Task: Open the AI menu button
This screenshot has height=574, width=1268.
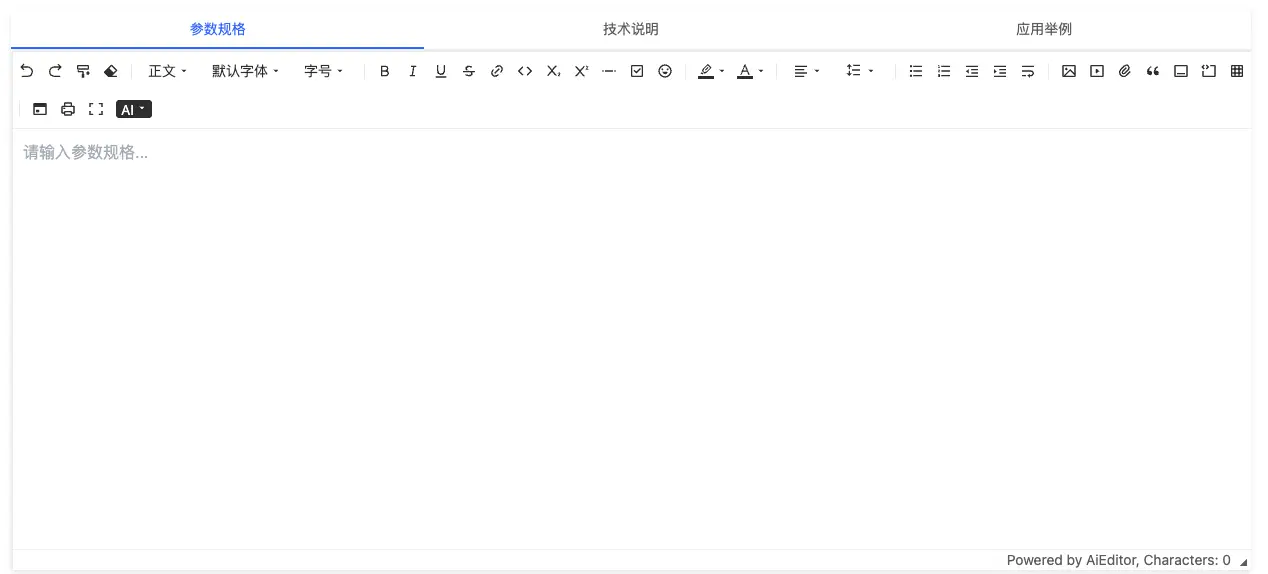Action: pos(134,110)
